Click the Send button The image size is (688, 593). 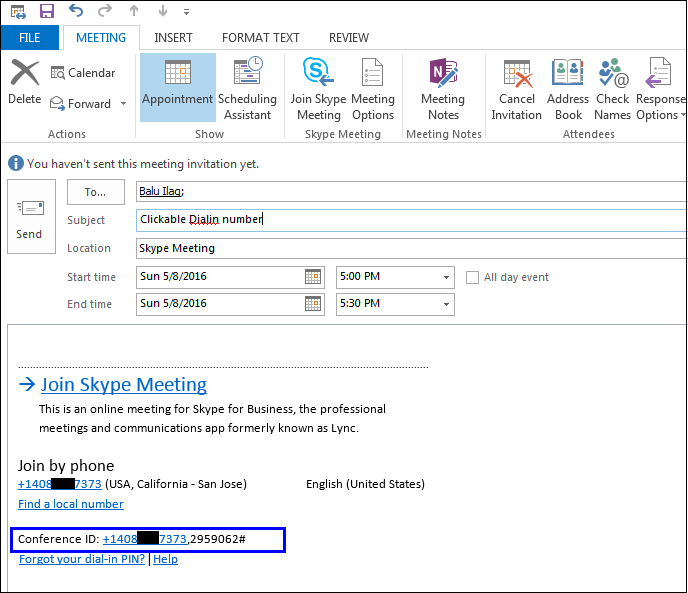pos(31,216)
